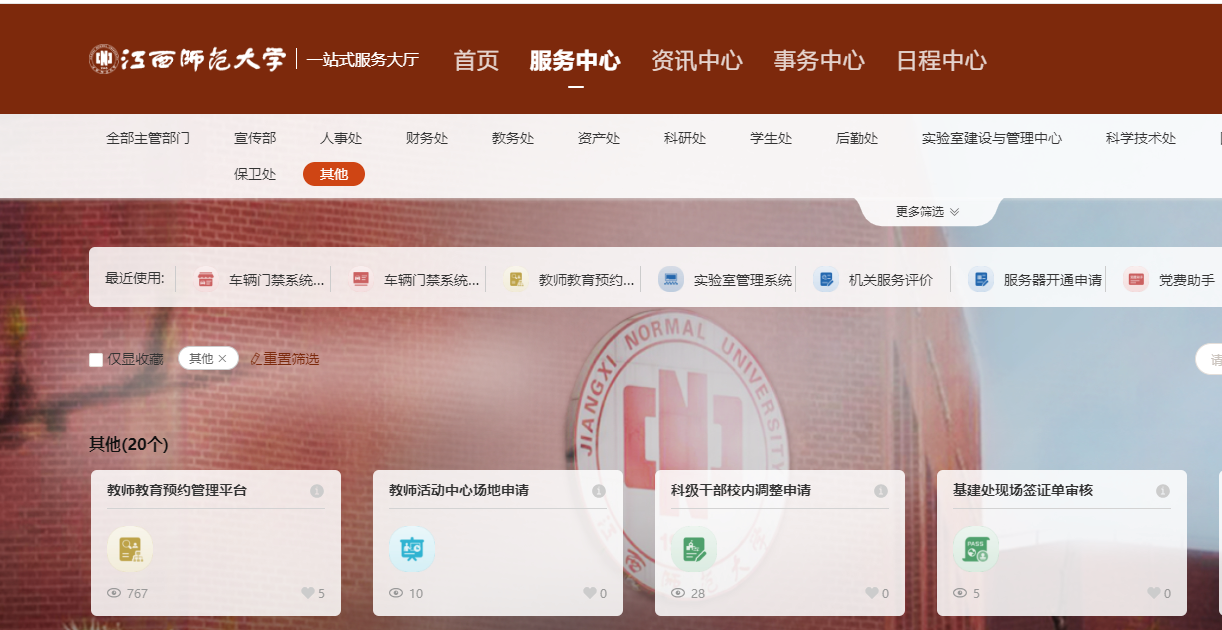Open 实验室管理系统 from recently used
This screenshot has width=1222, height=630.
coord(726,280)
